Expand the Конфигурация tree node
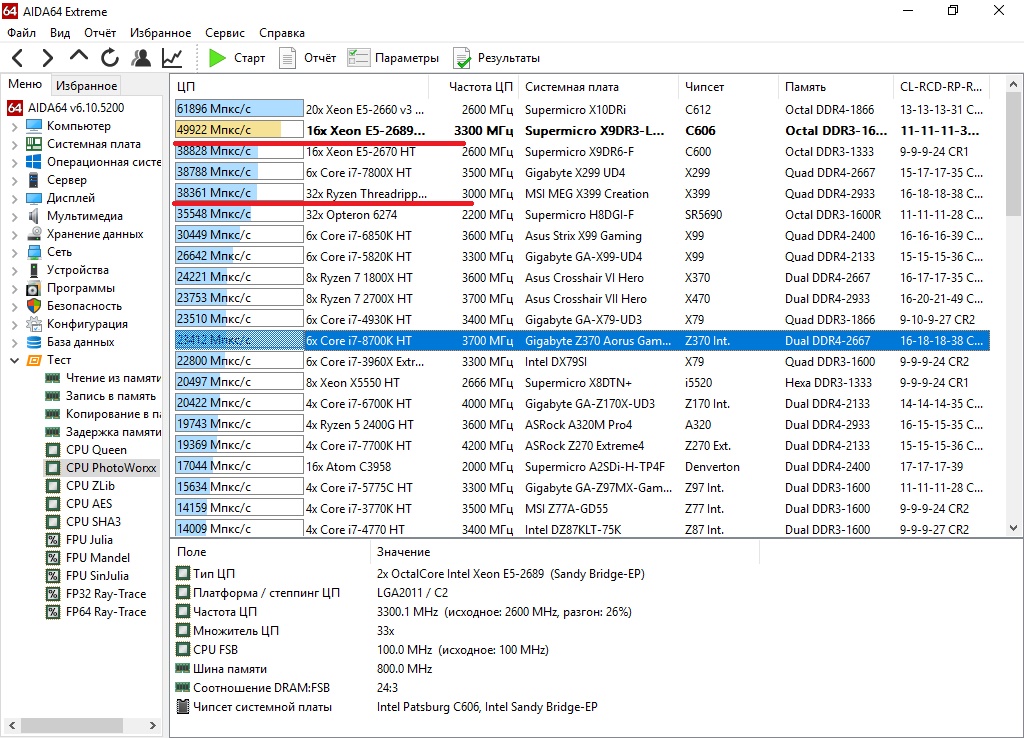 14,324
